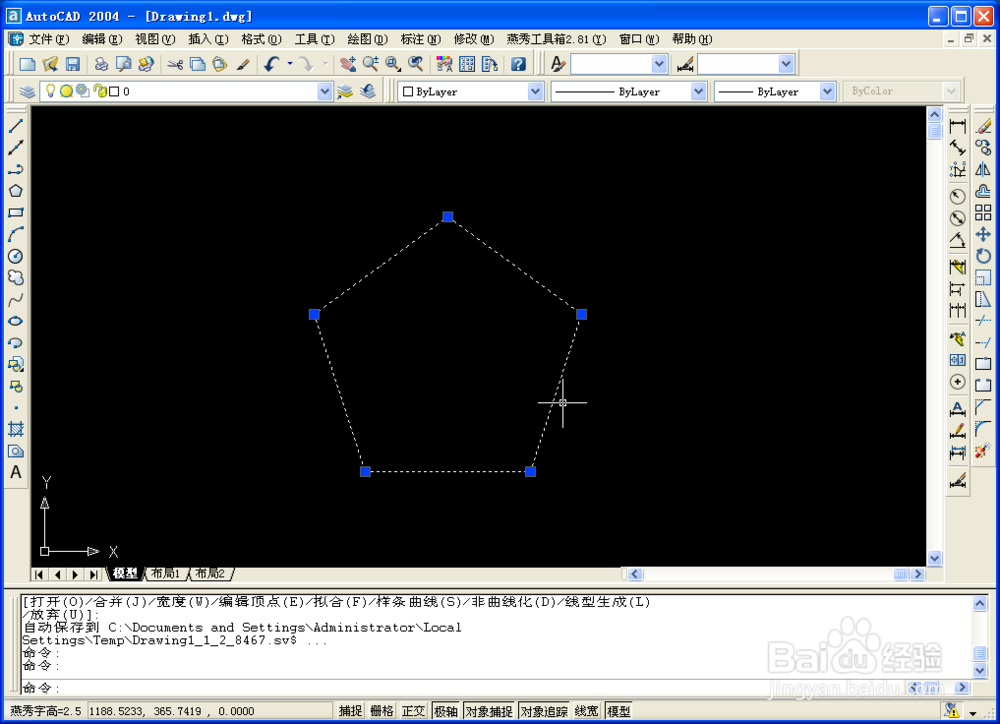This screenshot has height=724, width=1000.
Task: Click the Zoom realtime icon
Action: (x=371, y=64)
